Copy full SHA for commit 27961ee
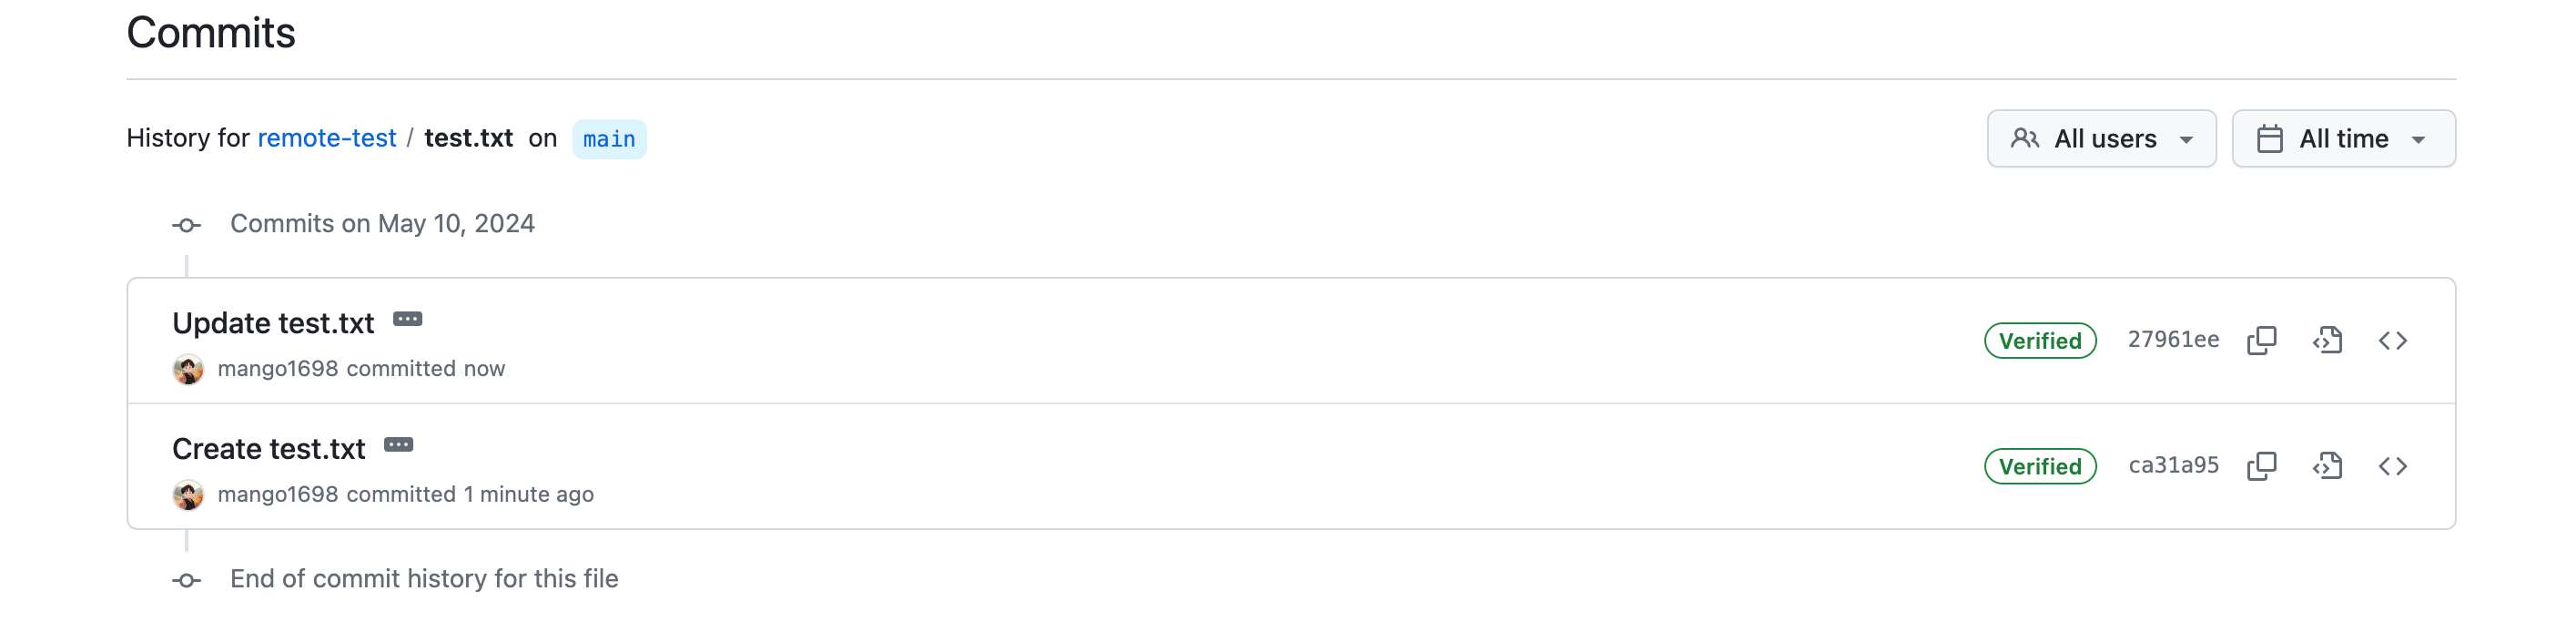The image size is (2576, 632). click(x=2261, y=341)
